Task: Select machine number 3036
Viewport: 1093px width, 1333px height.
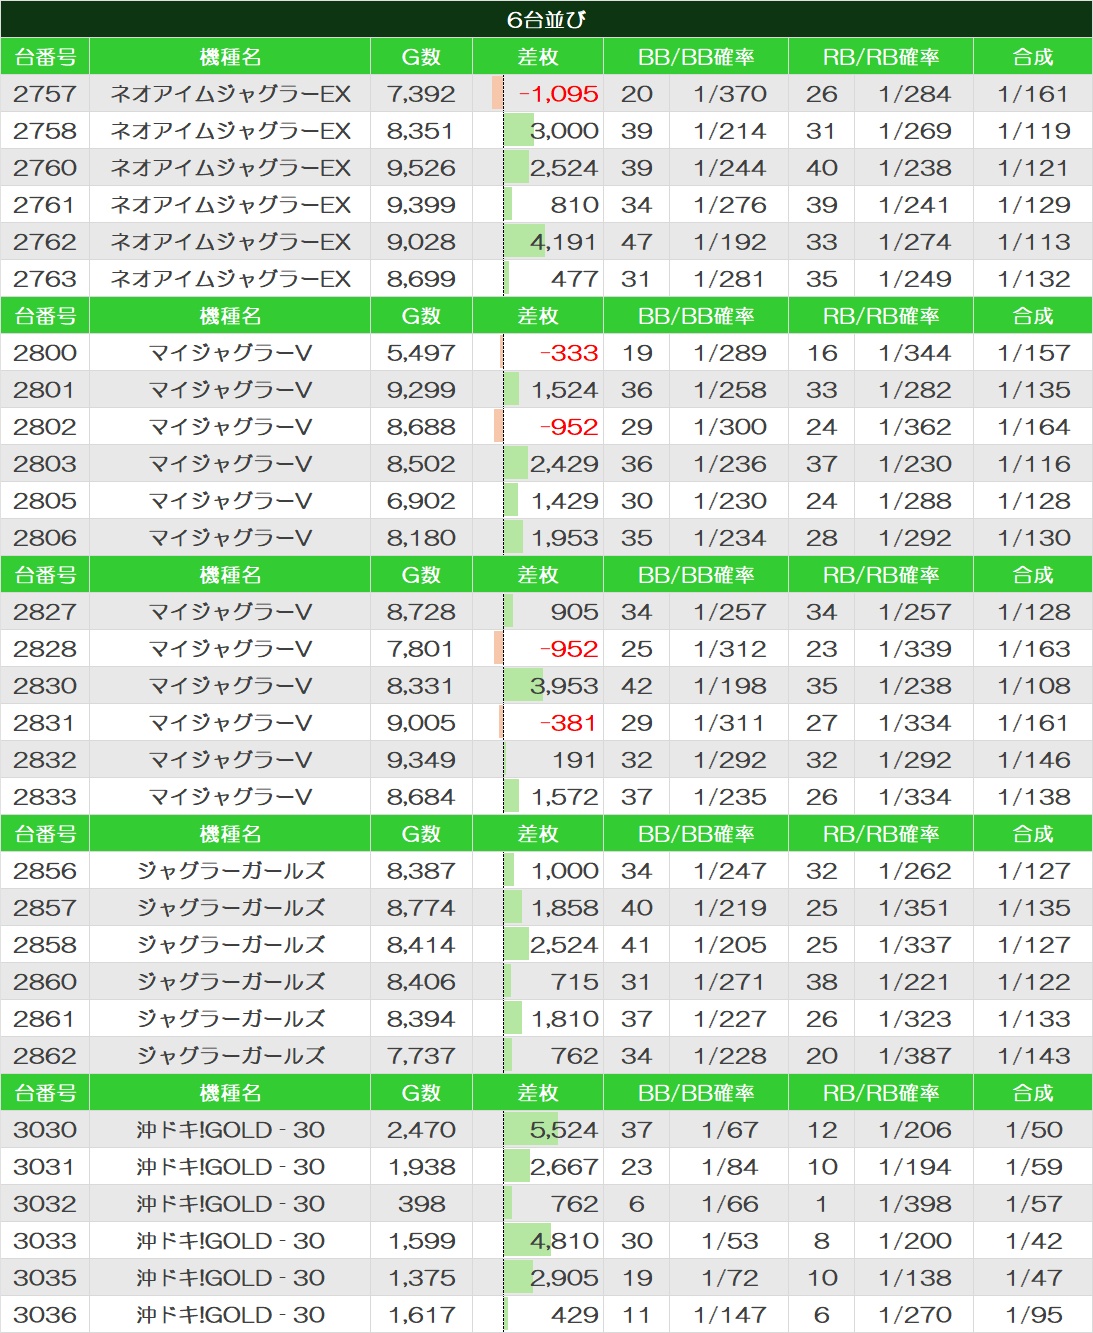Action: (45, 1315)
